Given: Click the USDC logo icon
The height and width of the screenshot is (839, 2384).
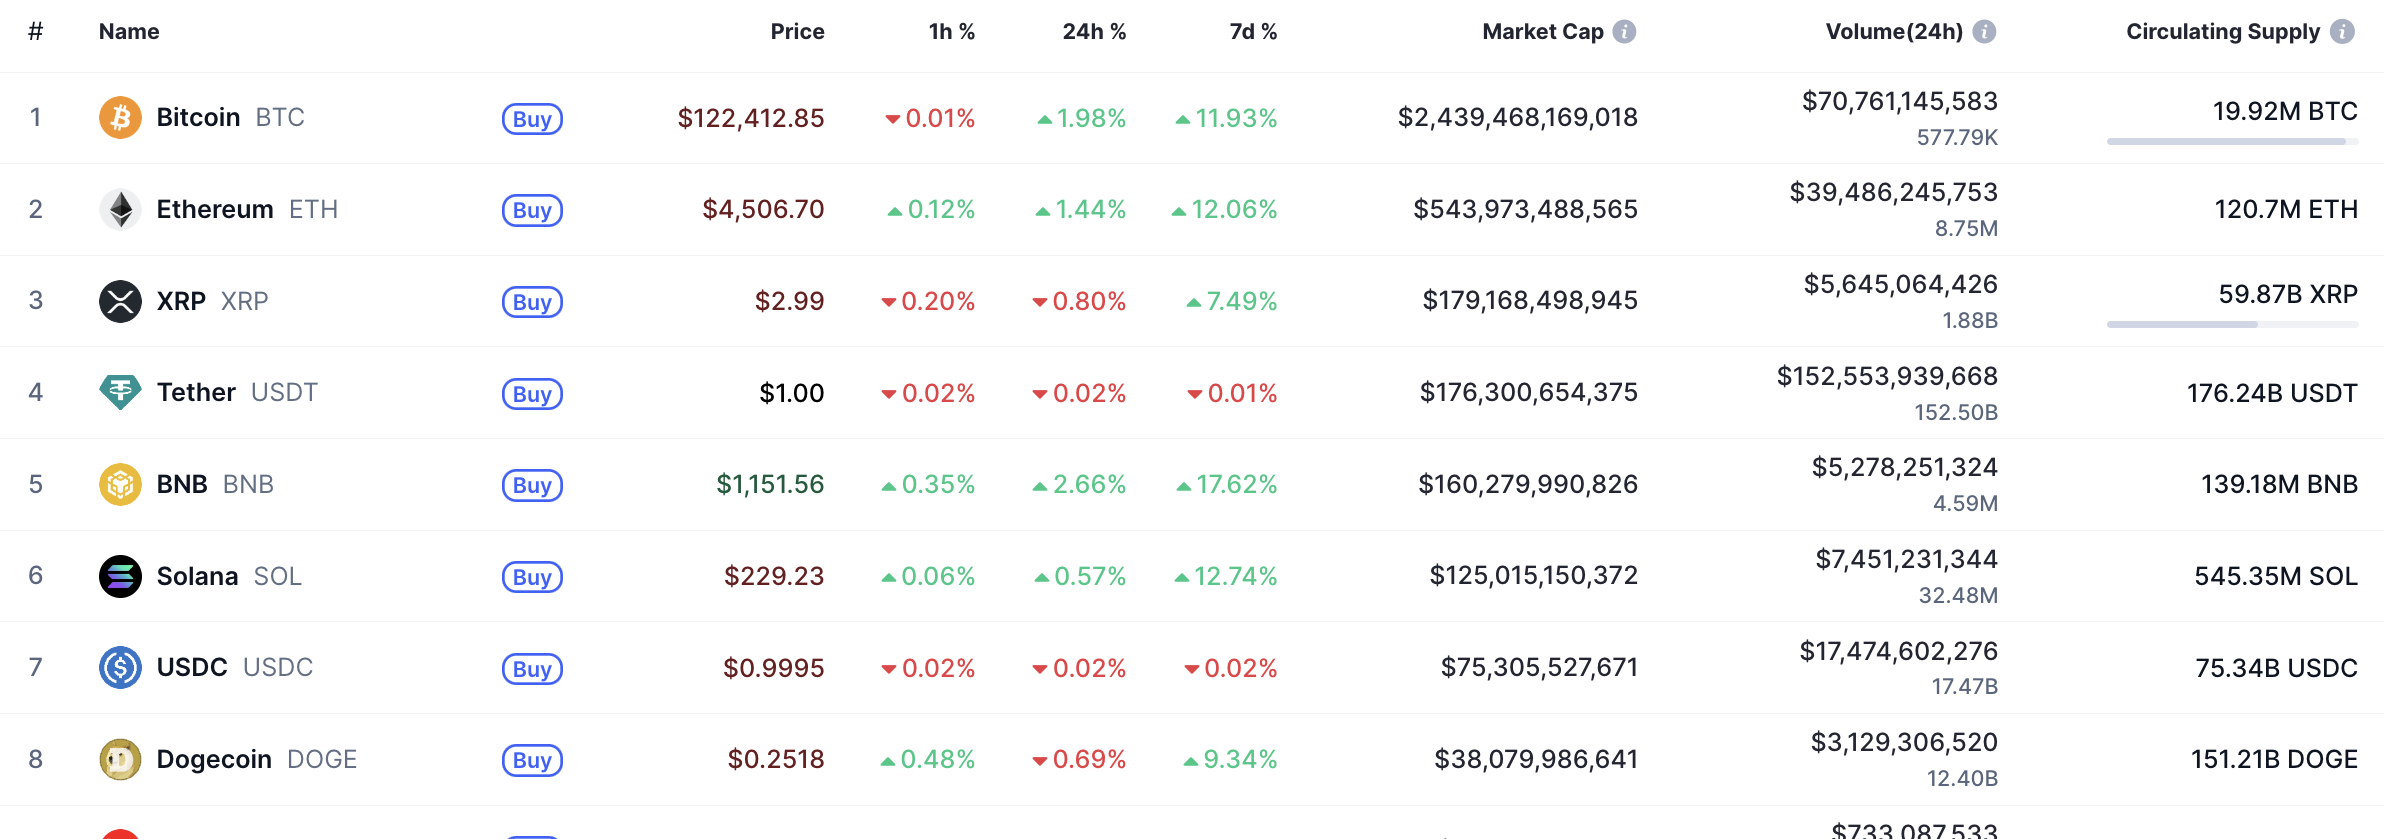Looking at the screenshot, I should tap(120, 667).
